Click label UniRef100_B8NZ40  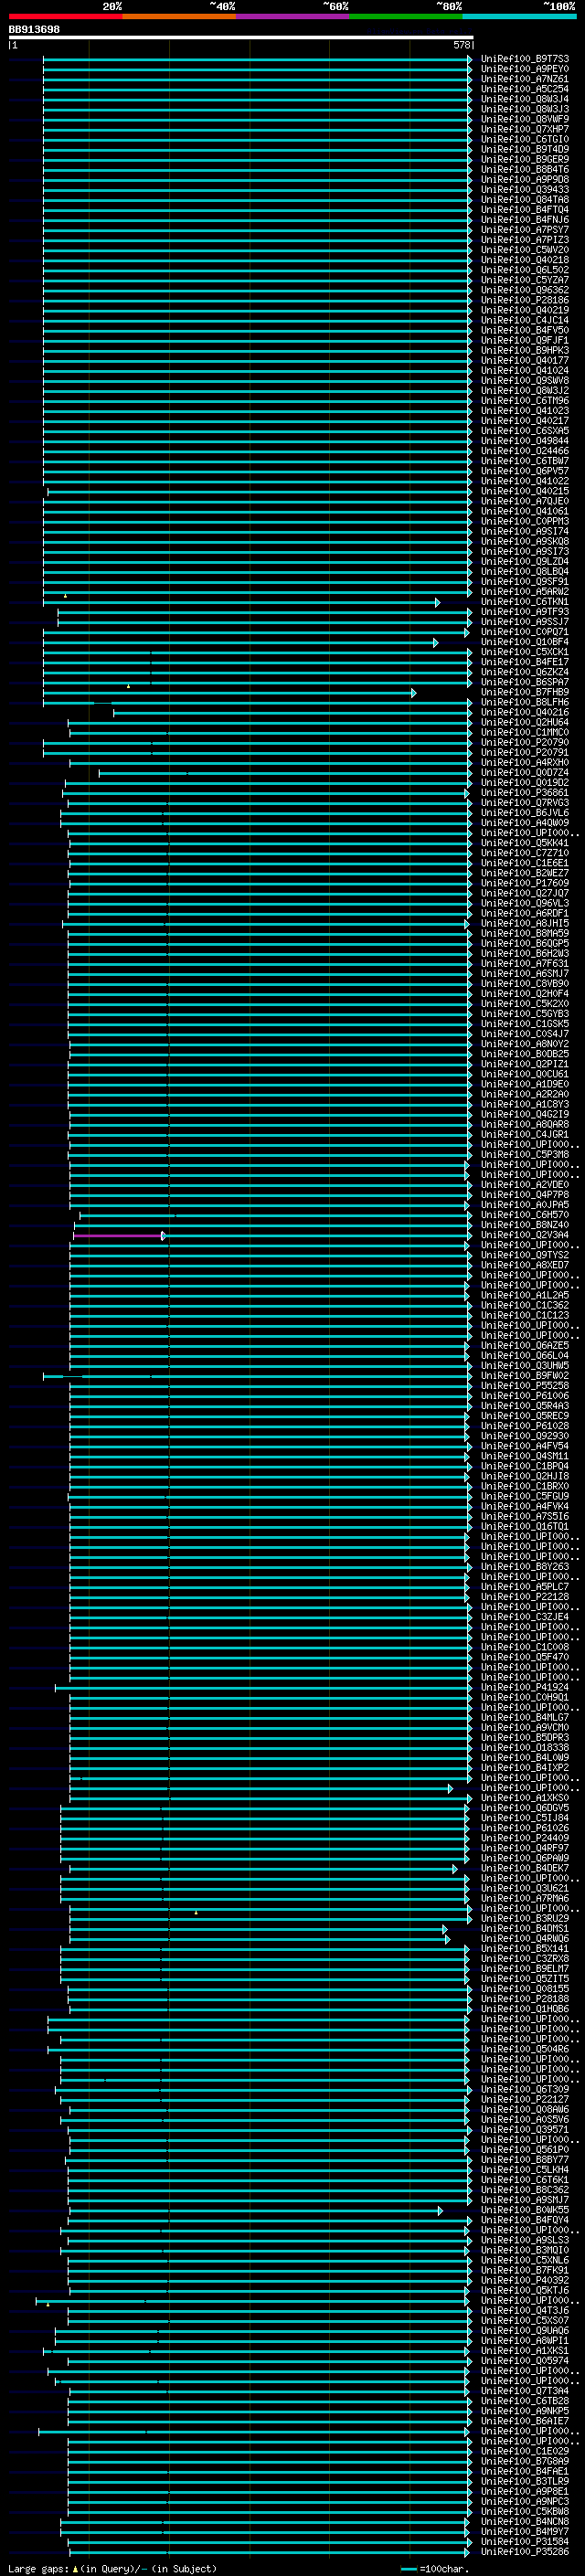tap(525, 1225)
